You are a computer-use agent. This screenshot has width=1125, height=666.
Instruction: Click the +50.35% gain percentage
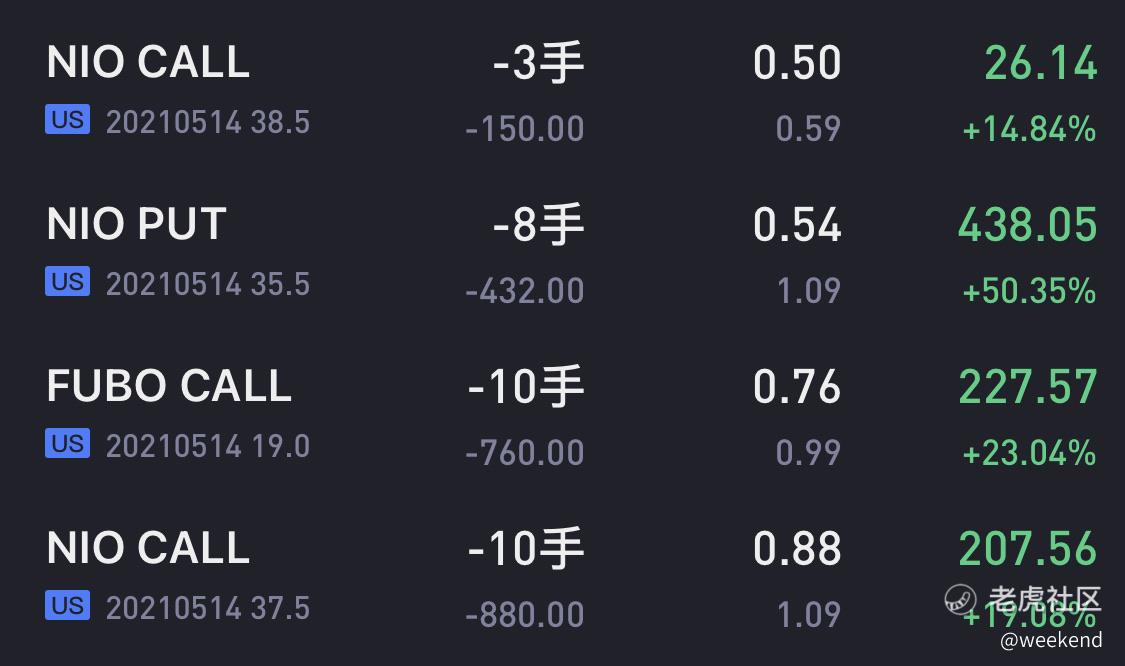pyautogui.click(x=1030, y=291)
